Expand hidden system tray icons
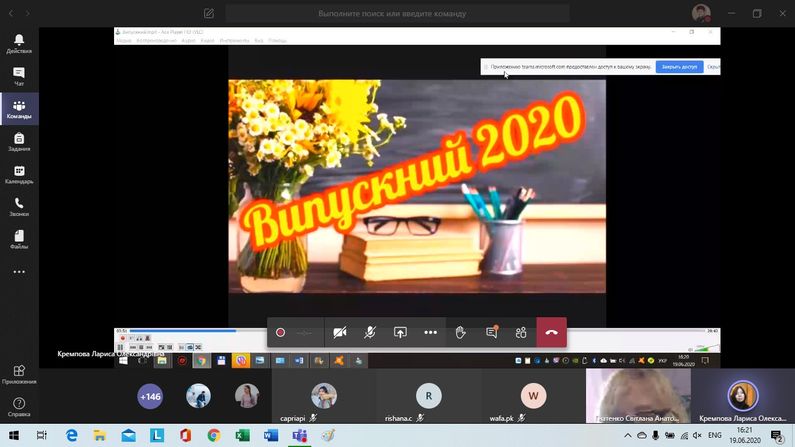The image size is (795, 447). pos(627,435)
